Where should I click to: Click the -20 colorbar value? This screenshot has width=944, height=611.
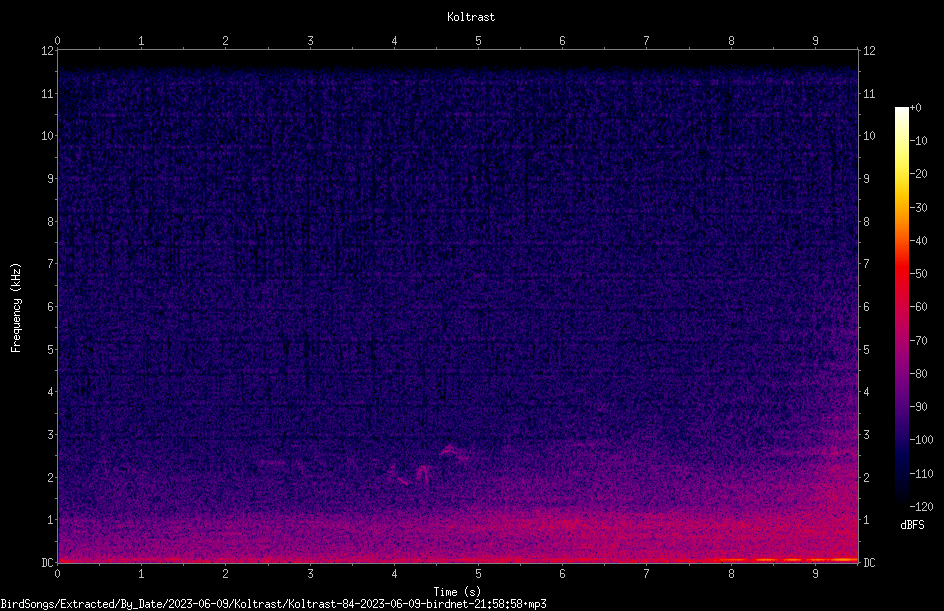click(918, 173)
